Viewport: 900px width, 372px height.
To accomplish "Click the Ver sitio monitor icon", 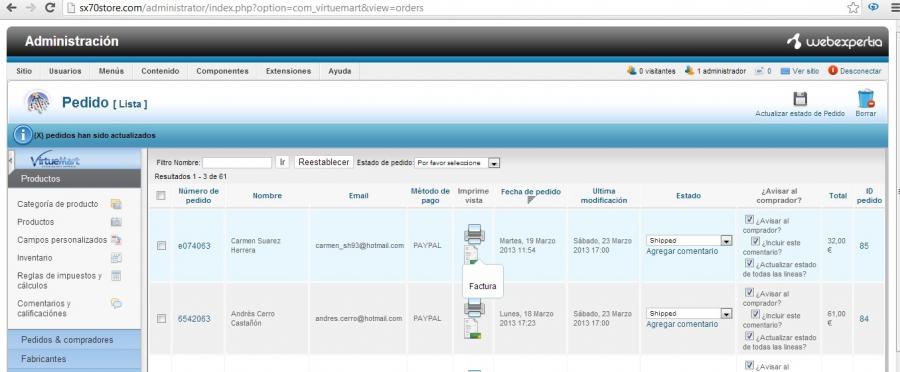I will [785, 71].
